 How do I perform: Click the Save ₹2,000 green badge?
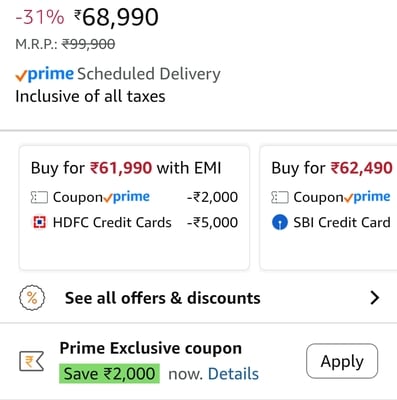[109, 374]
